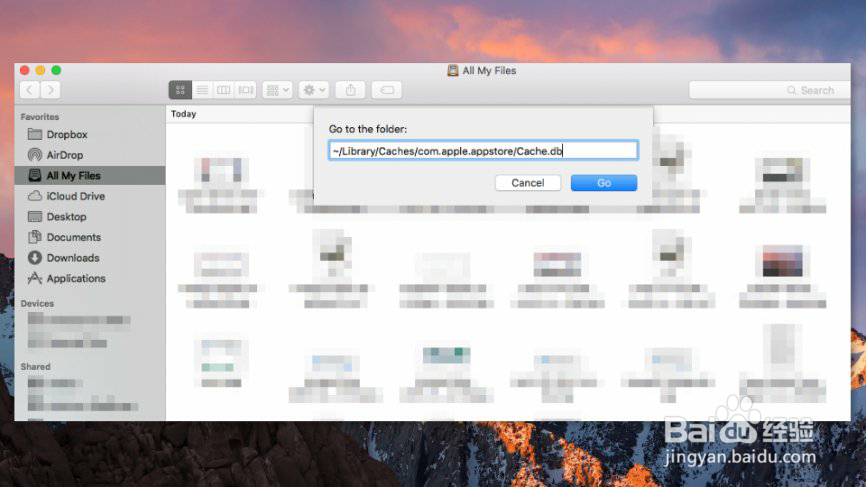The height and width of the screenshot is (487, 866).
Task: Click the yellow minimize window button
Action: coord(40,71)
